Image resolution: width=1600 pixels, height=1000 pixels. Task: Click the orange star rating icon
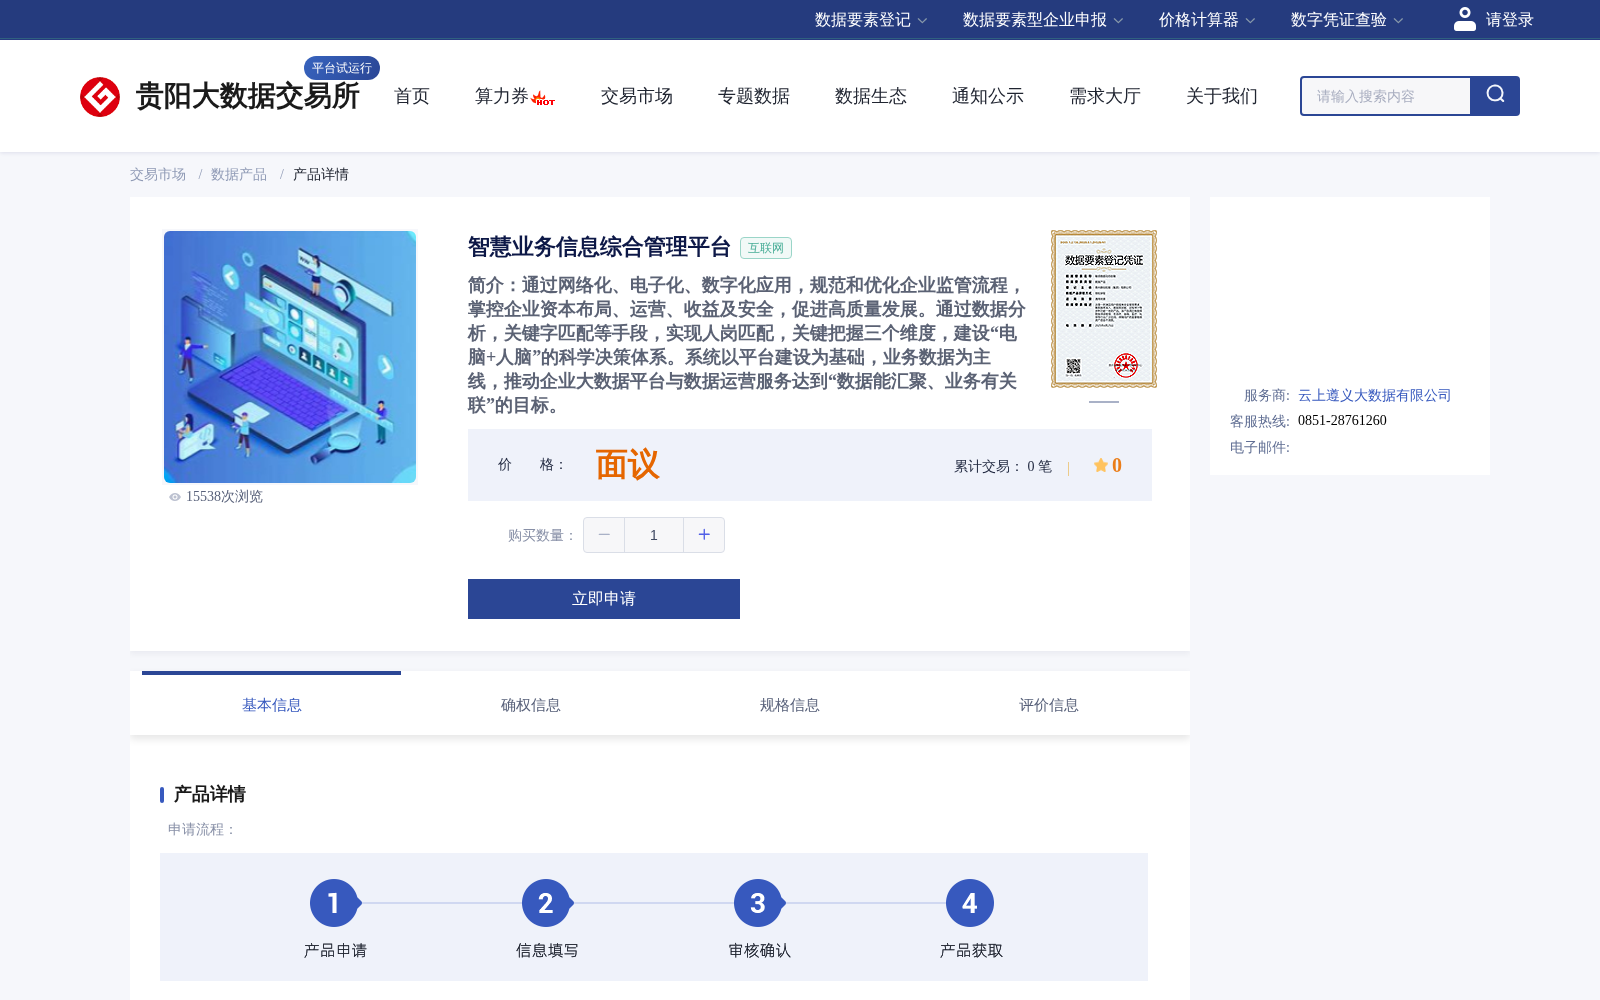click(x=1100, y=465)
